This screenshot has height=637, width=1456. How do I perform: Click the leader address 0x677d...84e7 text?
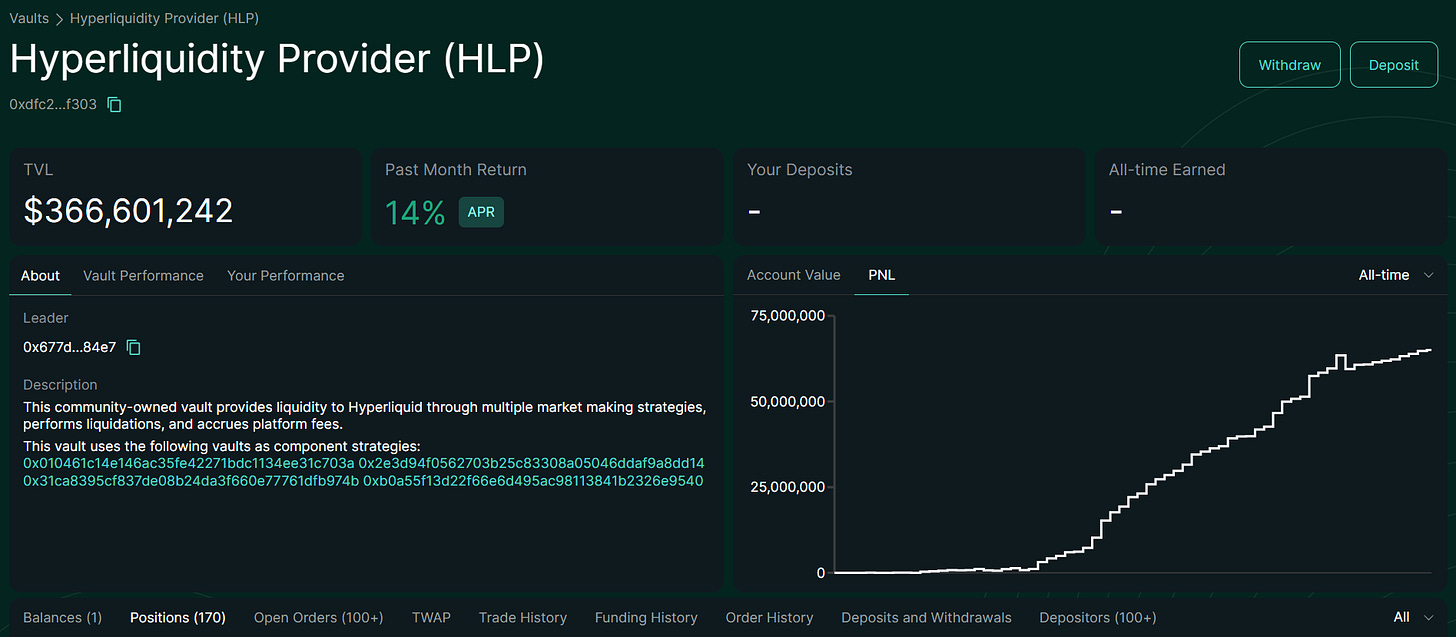pos(70,347)
